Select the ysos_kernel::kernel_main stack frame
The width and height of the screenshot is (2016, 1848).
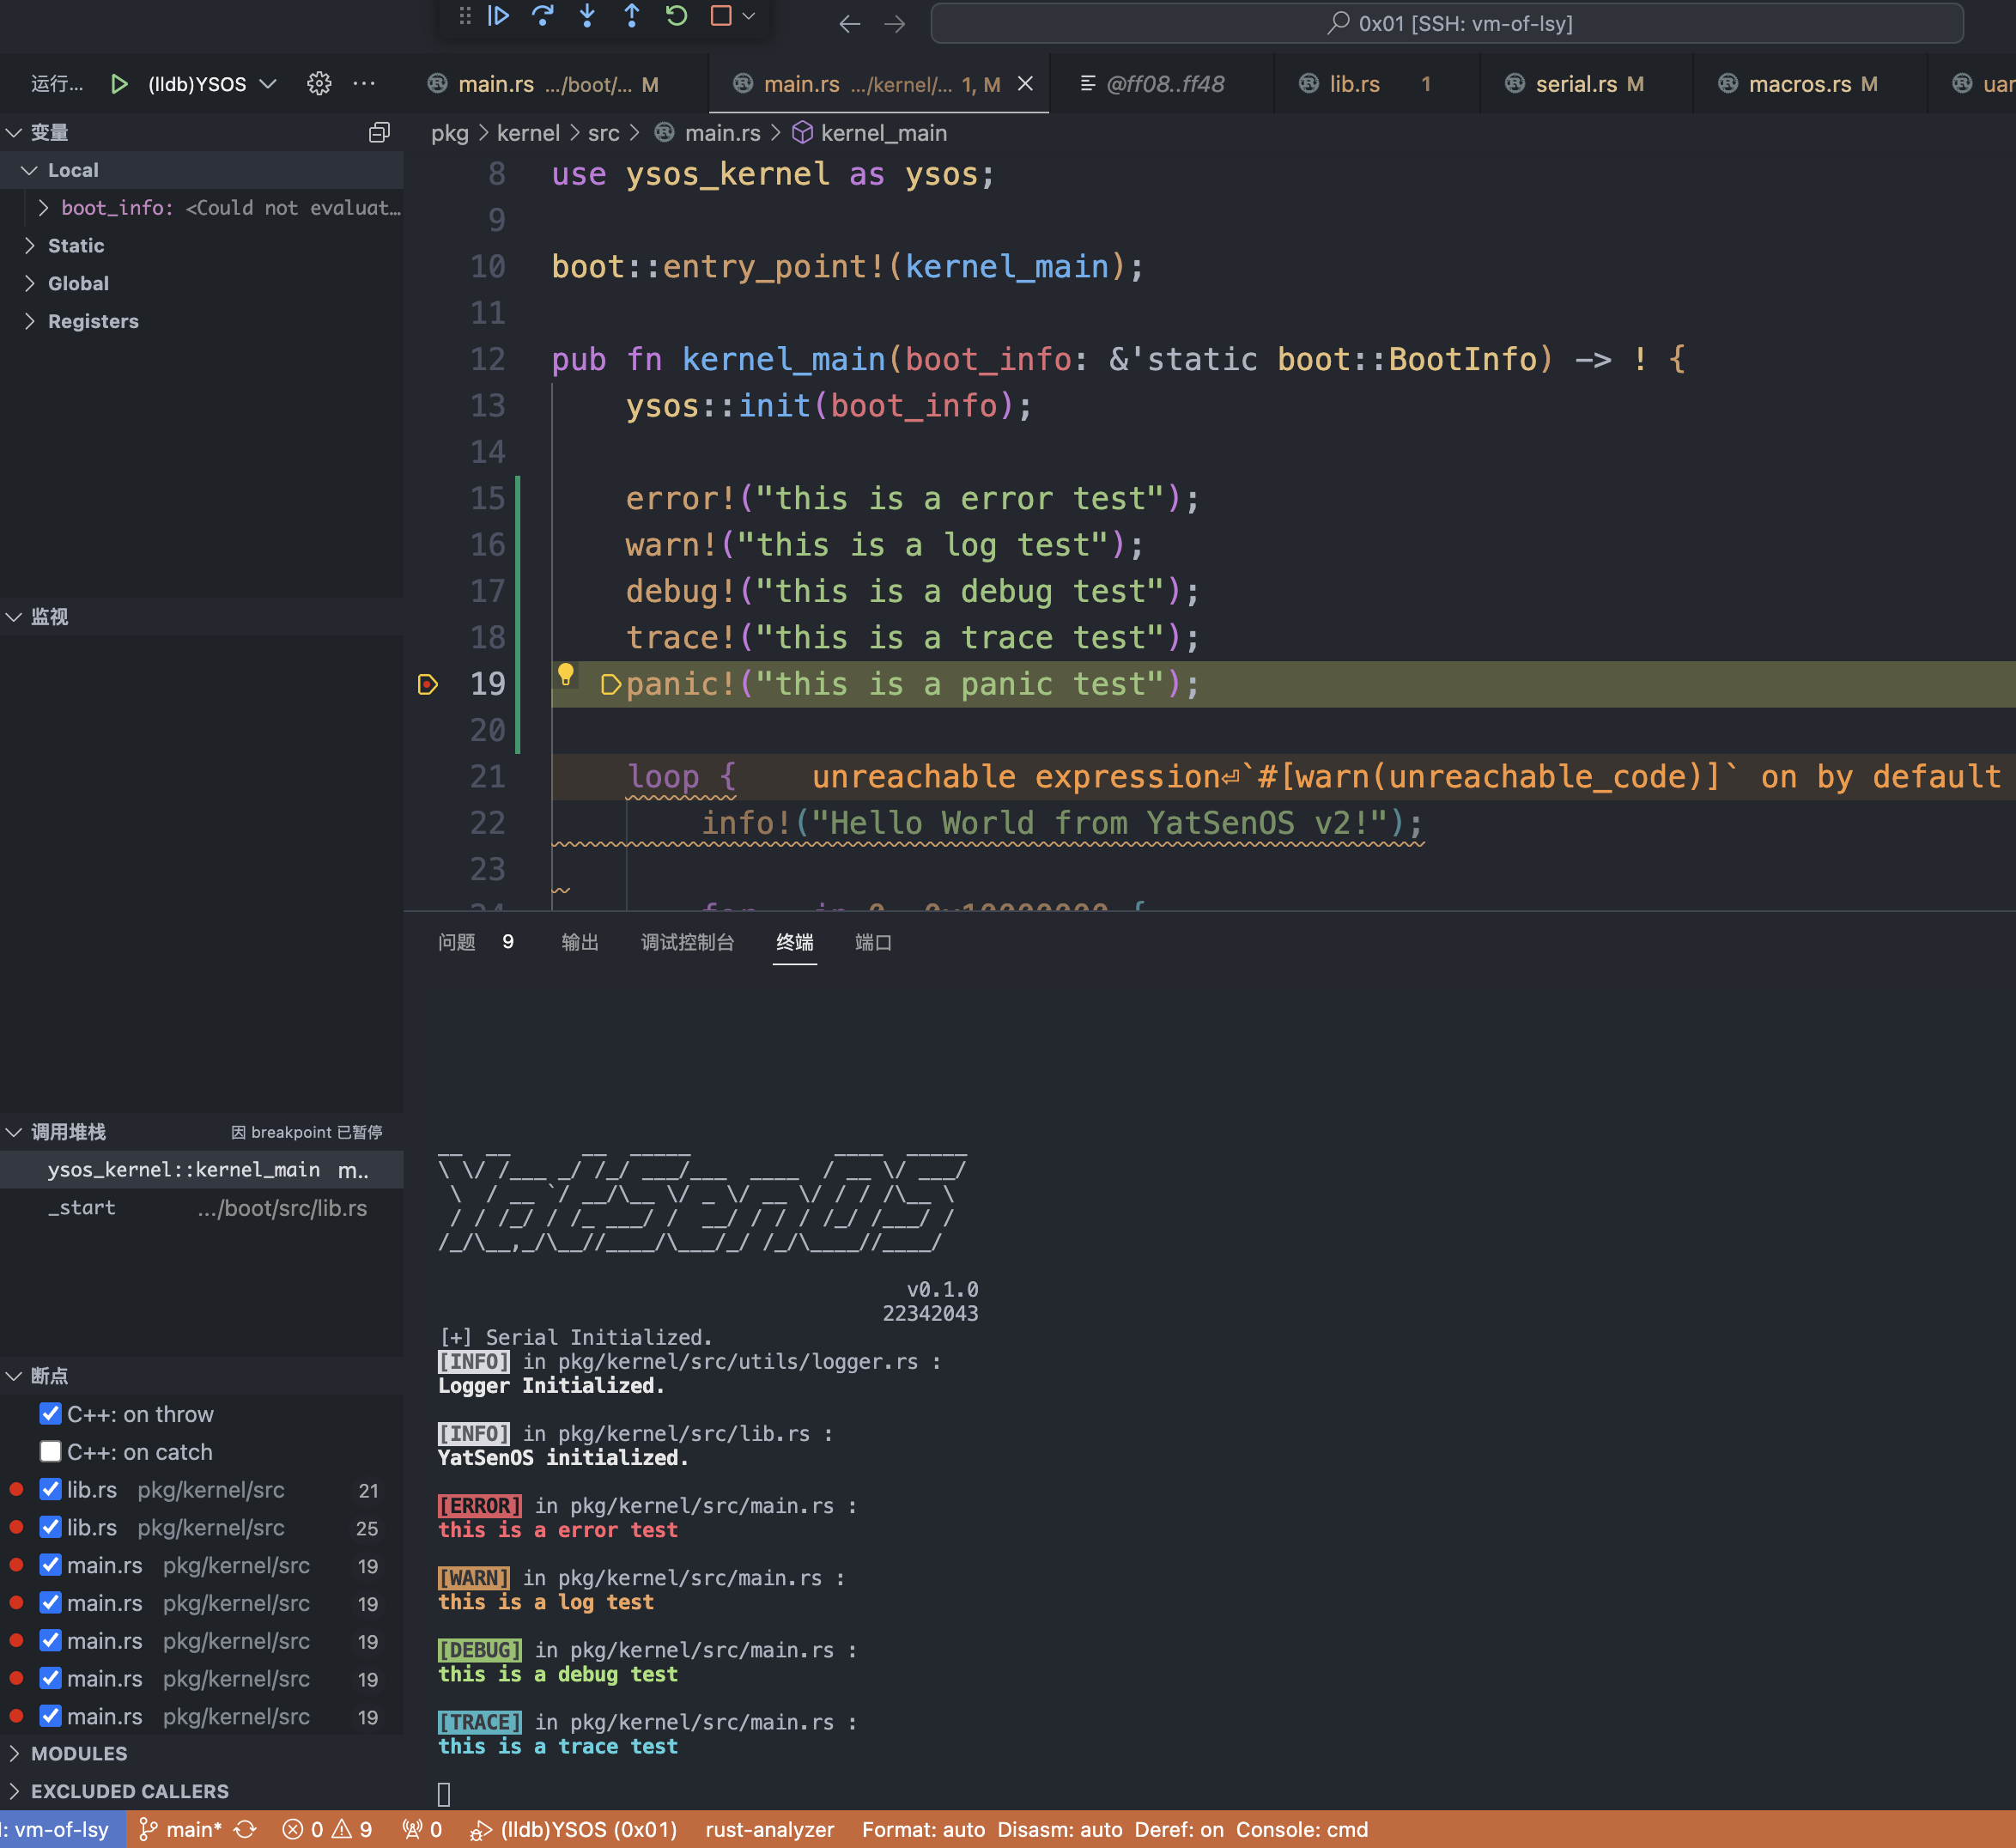(x=201, y=1170)
